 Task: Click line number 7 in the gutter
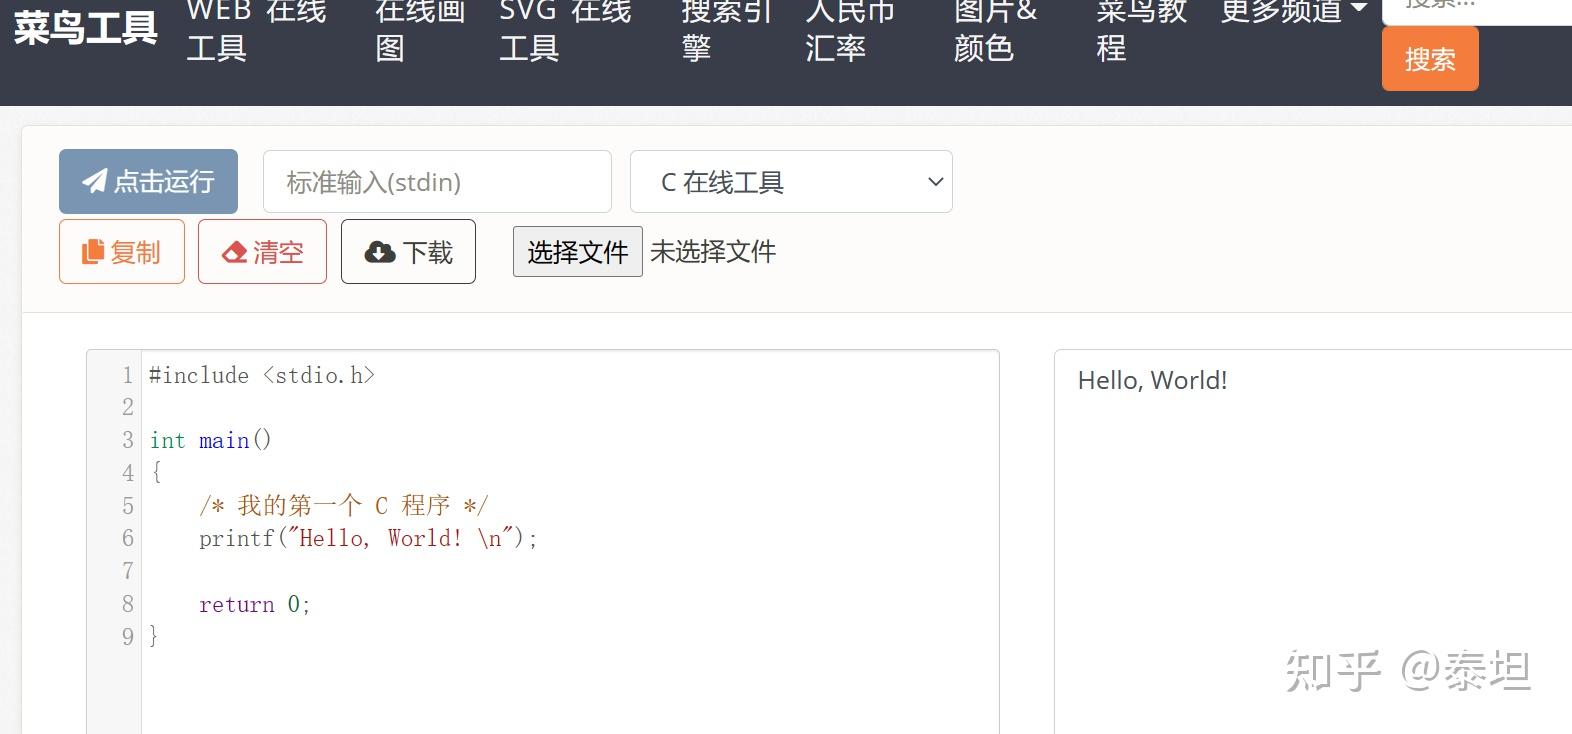(128, 571)
